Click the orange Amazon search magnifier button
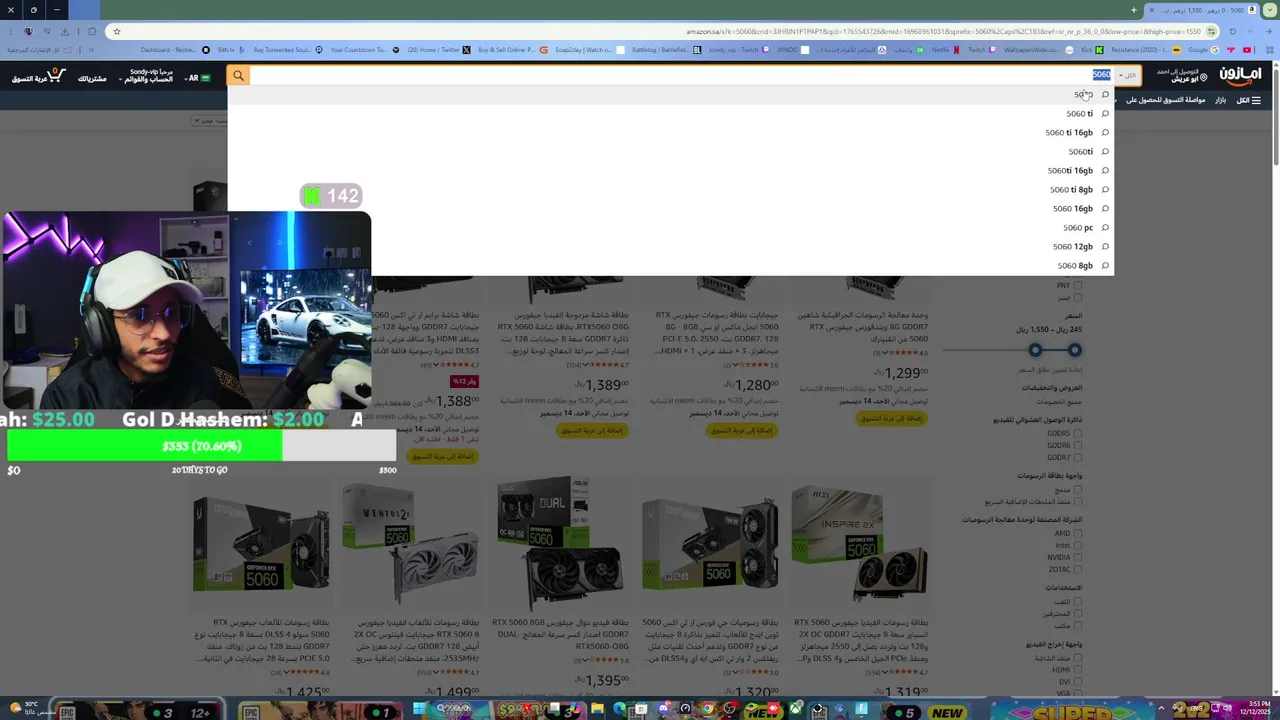This screenshot has width=1280, height=720. (238, 76)
